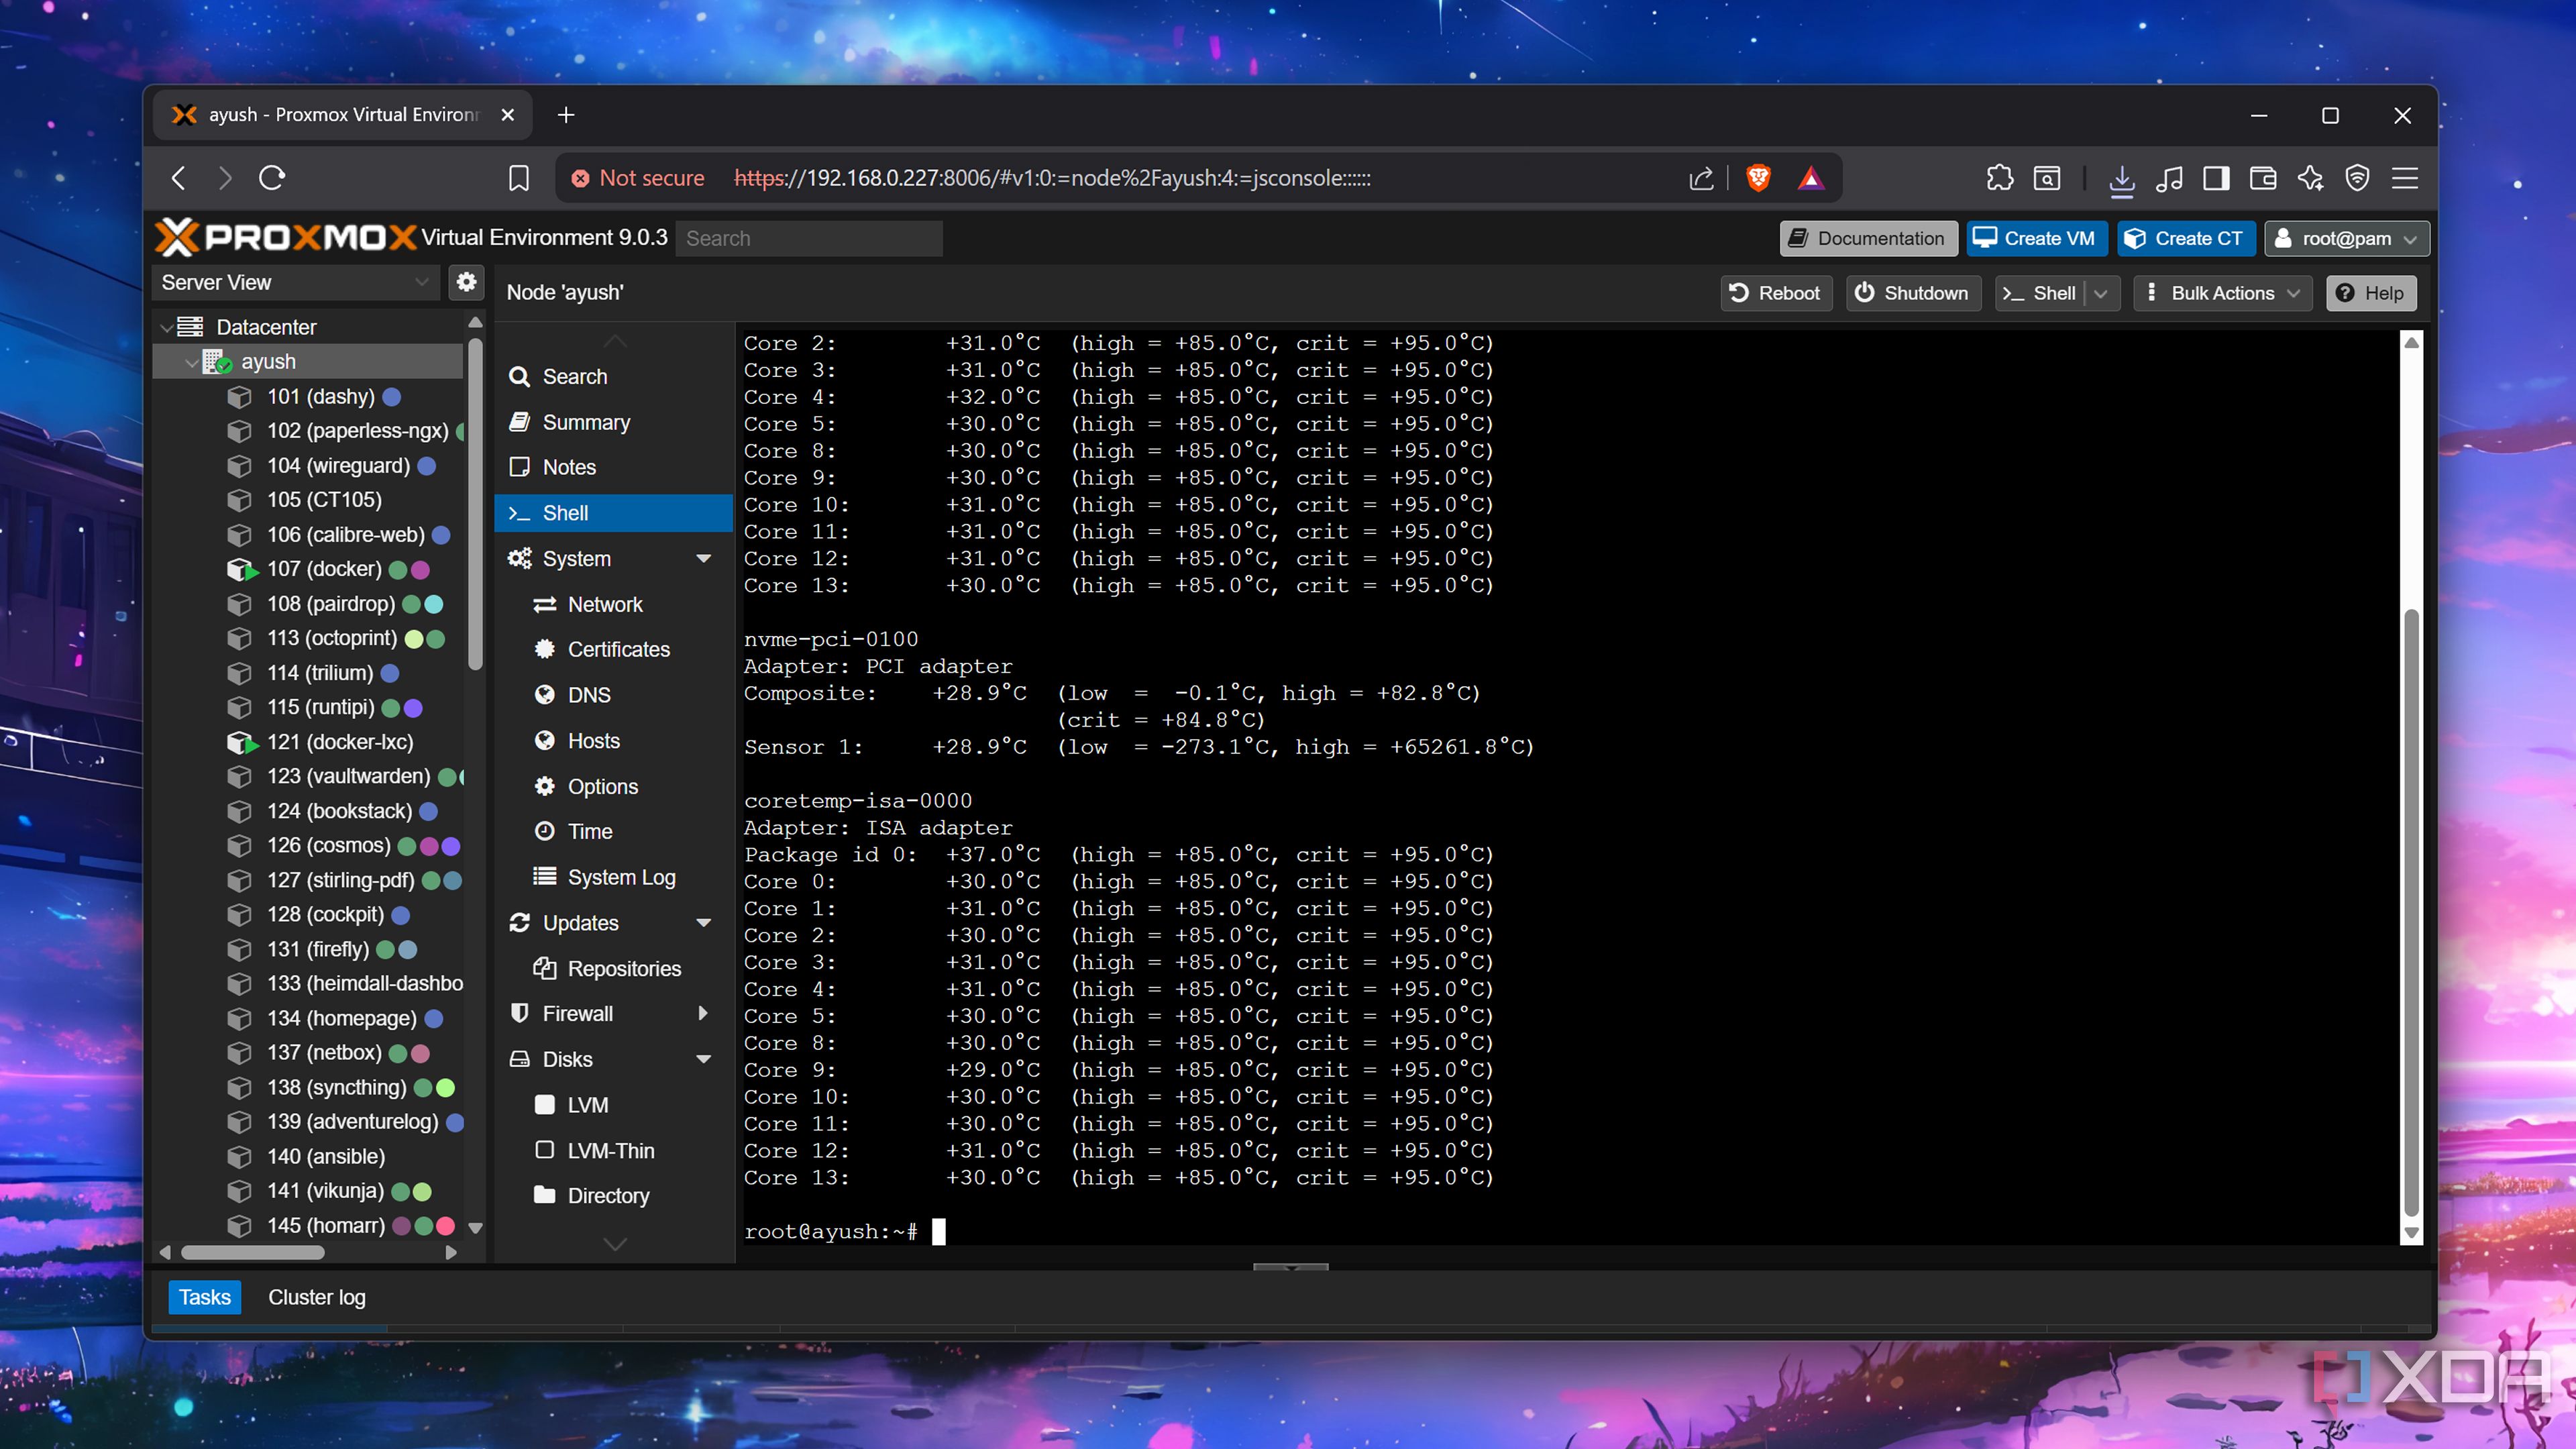Click the Reboot button
Viewport: 2576px width, 1449px height.
pyautogui.click(x=1775, y=293)
